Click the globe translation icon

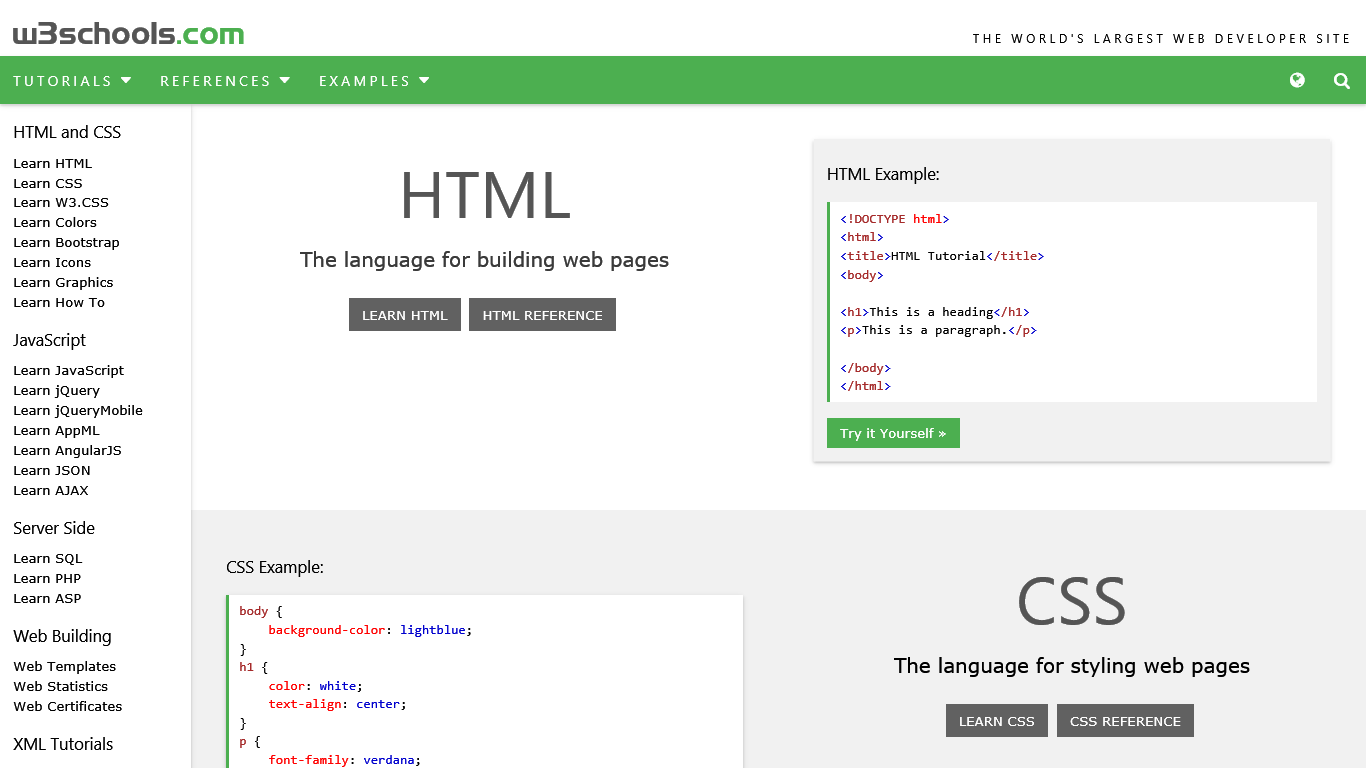pyautogui.click(x=1297, y=80)
